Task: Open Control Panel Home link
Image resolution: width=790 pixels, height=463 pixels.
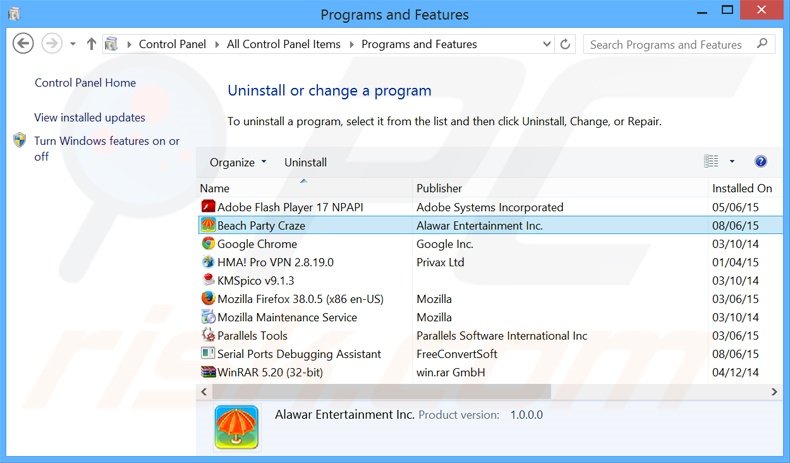Action: coord(85,83)
